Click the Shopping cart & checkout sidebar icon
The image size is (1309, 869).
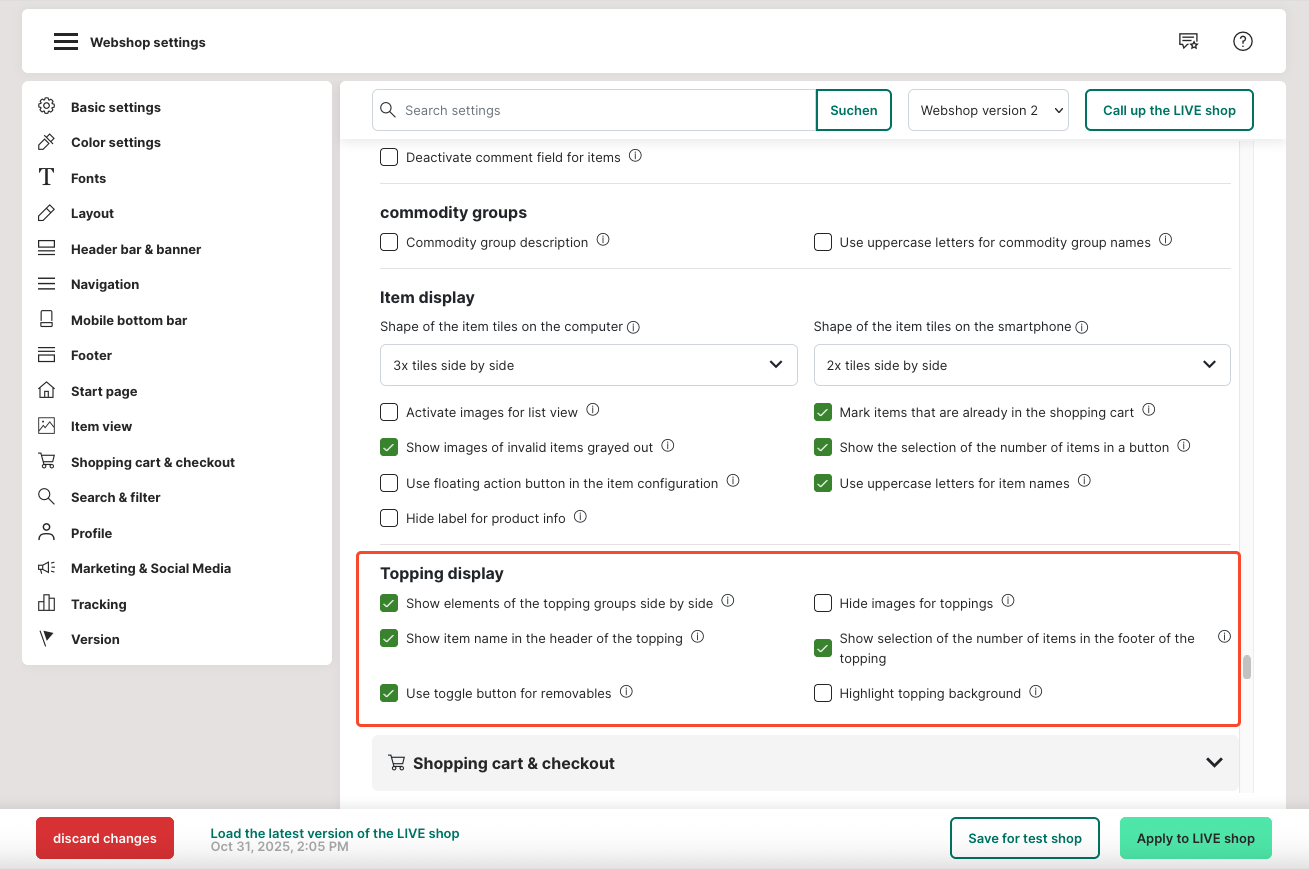coord(46,462)
